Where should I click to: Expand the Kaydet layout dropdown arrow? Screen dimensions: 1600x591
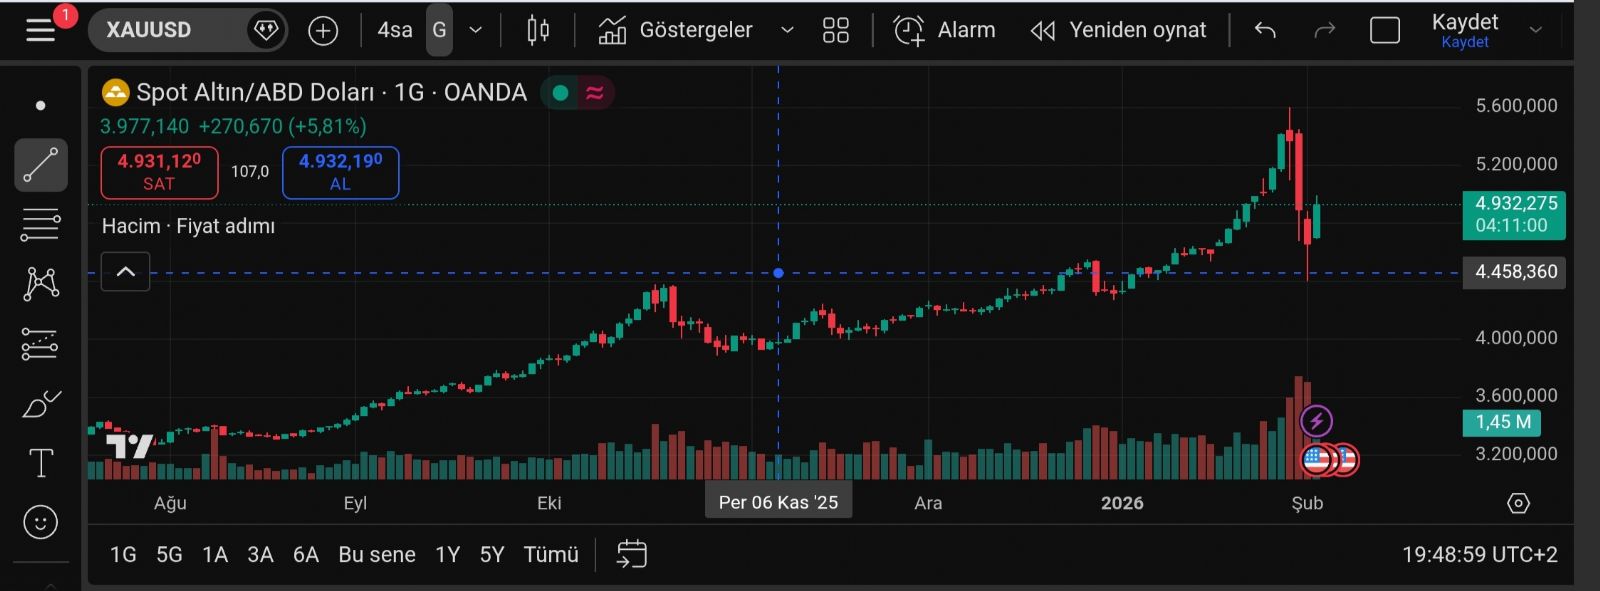point(1536,31)
